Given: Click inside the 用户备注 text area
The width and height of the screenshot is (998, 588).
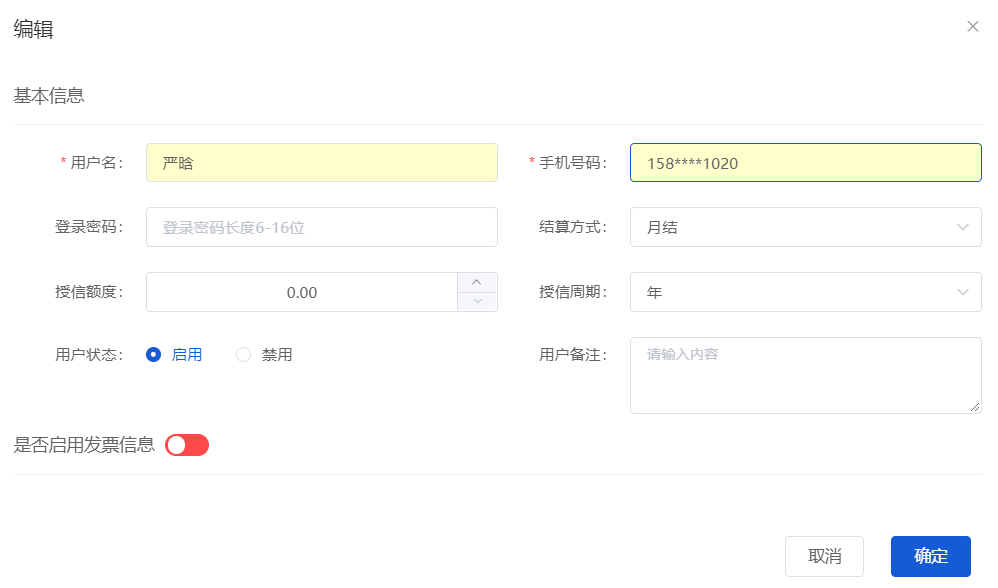Looking at the screenshot, I should pos(805,375).
